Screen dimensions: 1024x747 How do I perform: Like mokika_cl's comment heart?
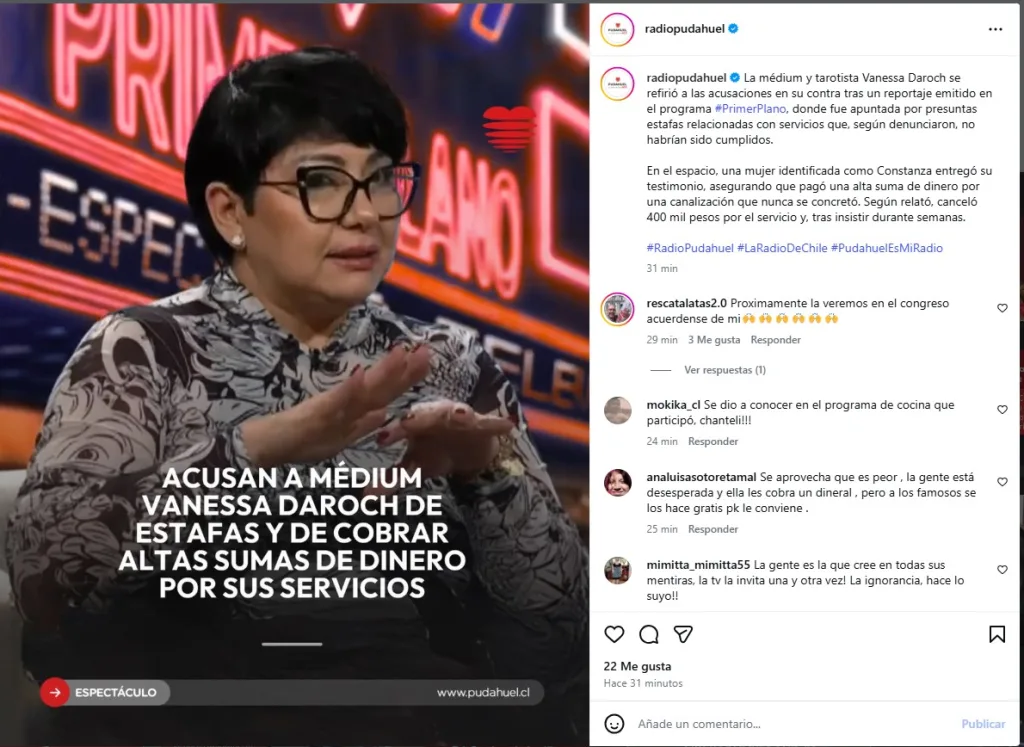[x=1002, y=409]
